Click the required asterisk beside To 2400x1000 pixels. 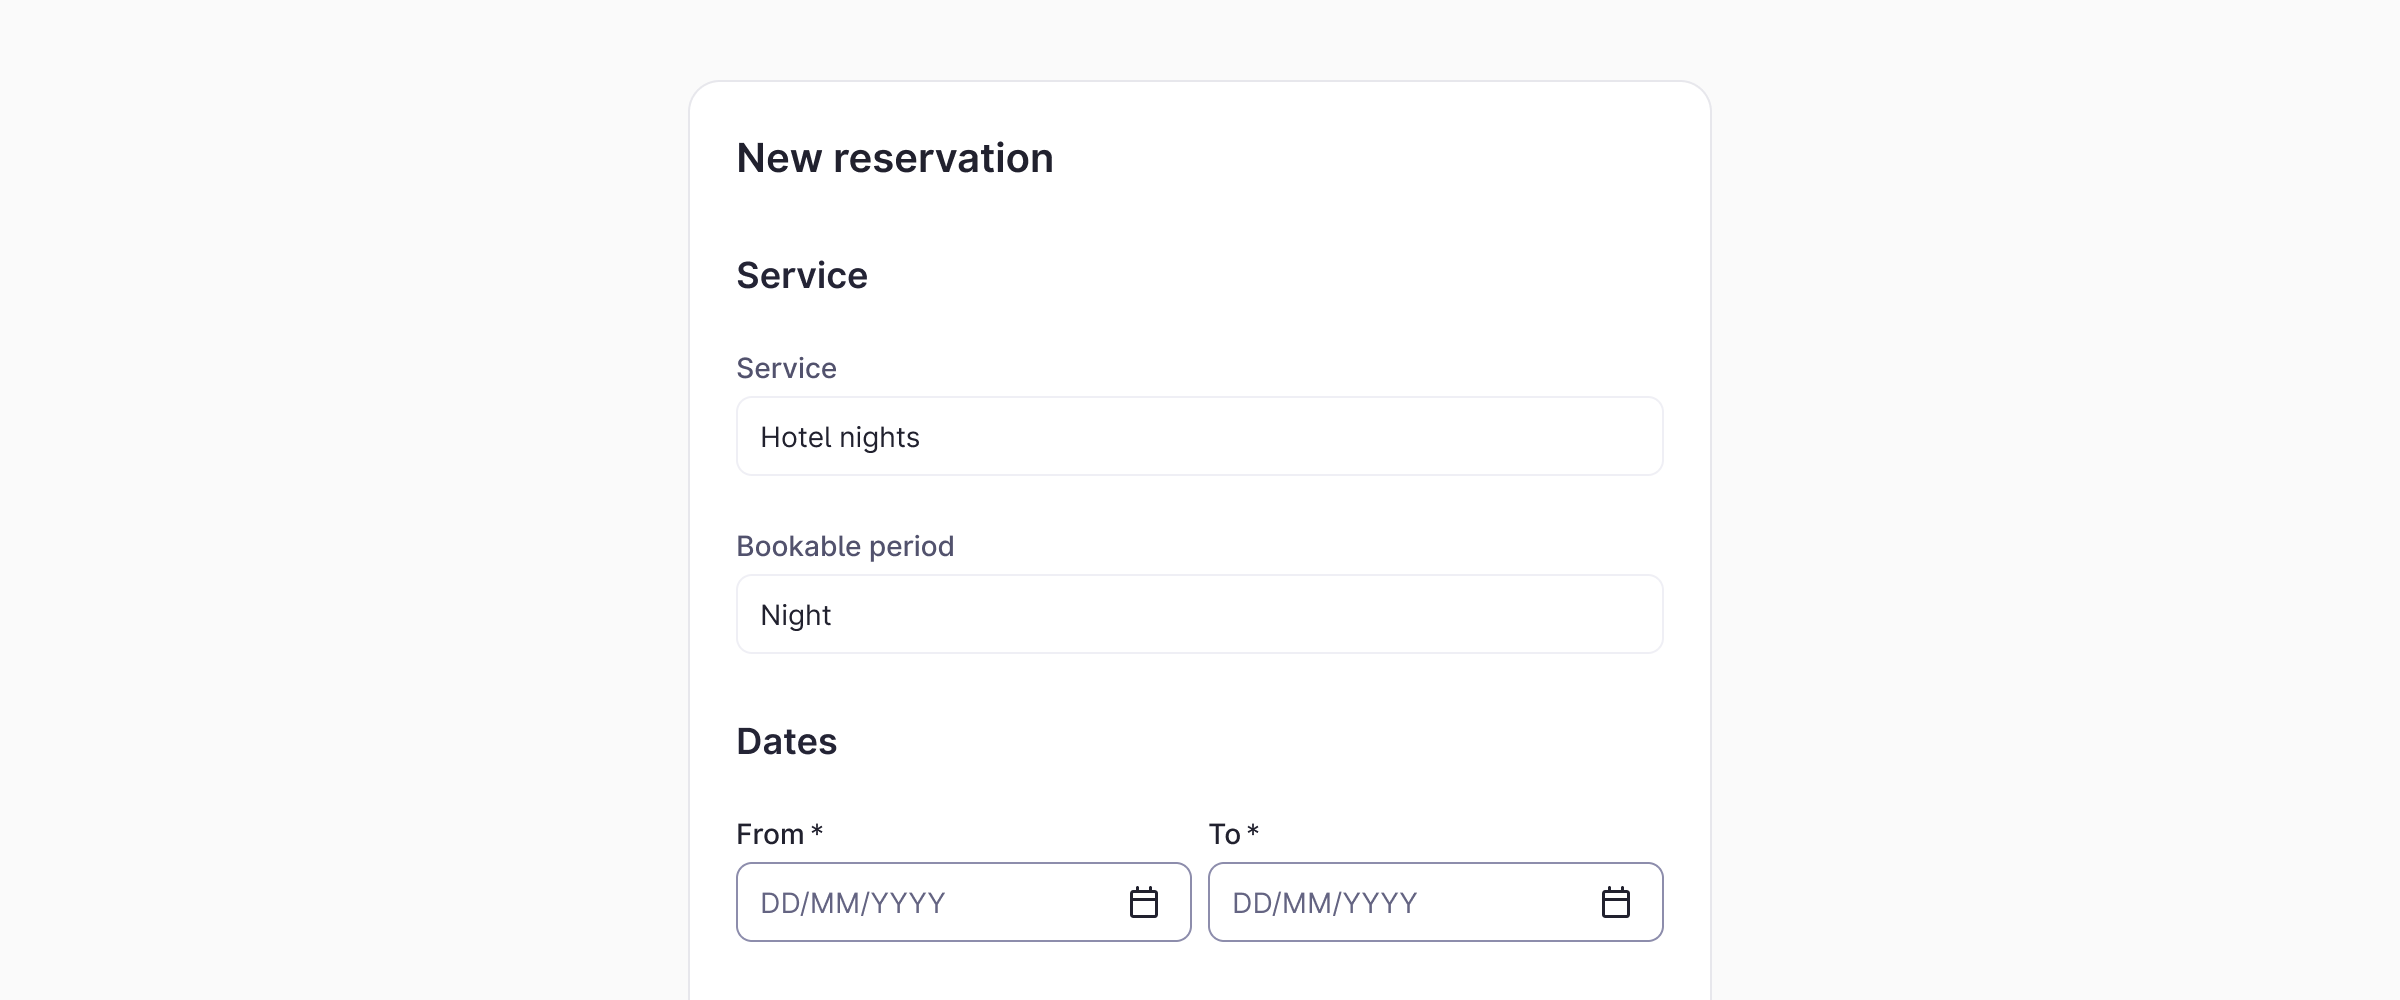point(1253,831)
